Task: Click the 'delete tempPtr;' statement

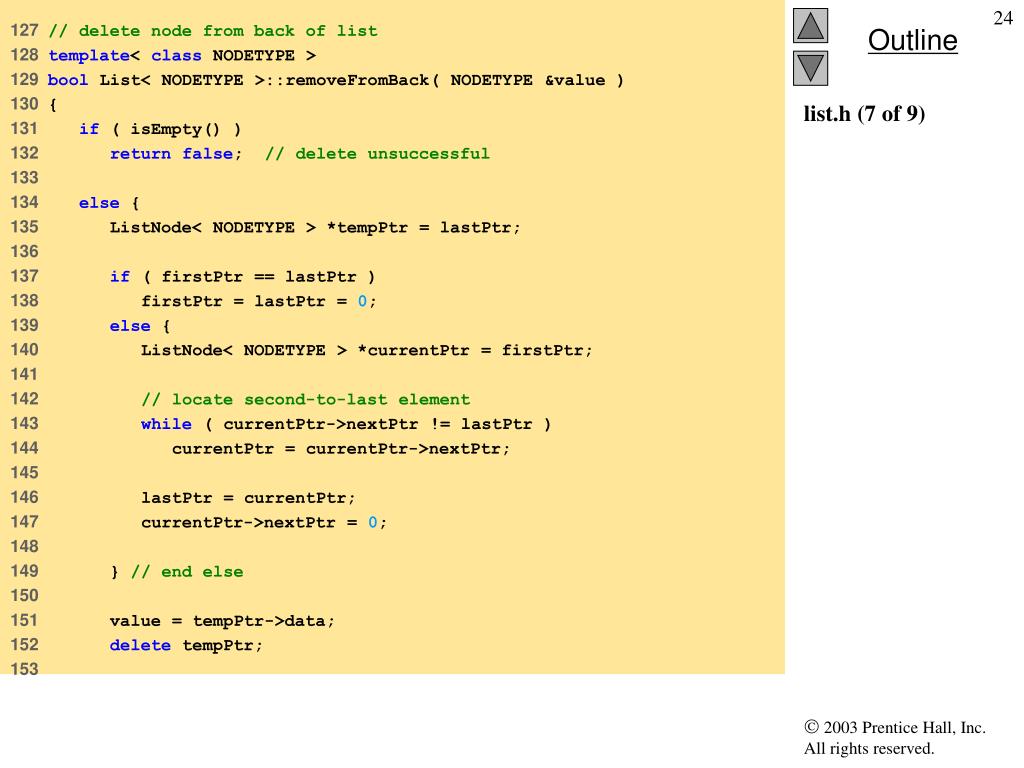Action: click(x=186, y=645)
